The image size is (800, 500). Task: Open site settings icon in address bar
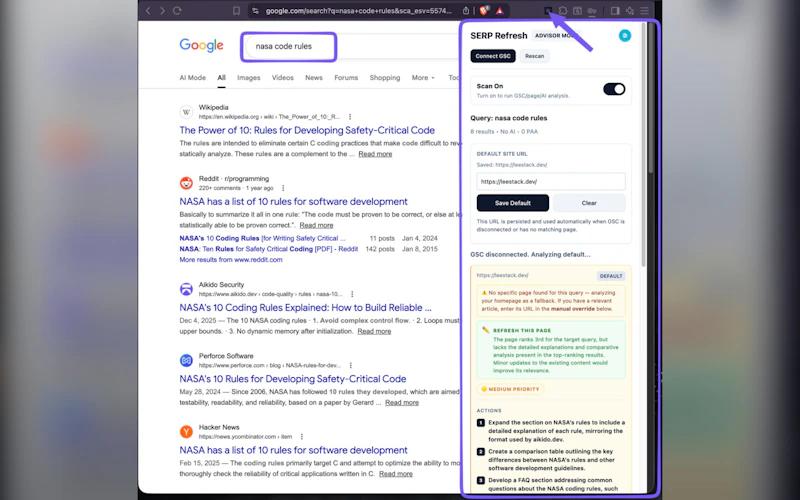255,11
